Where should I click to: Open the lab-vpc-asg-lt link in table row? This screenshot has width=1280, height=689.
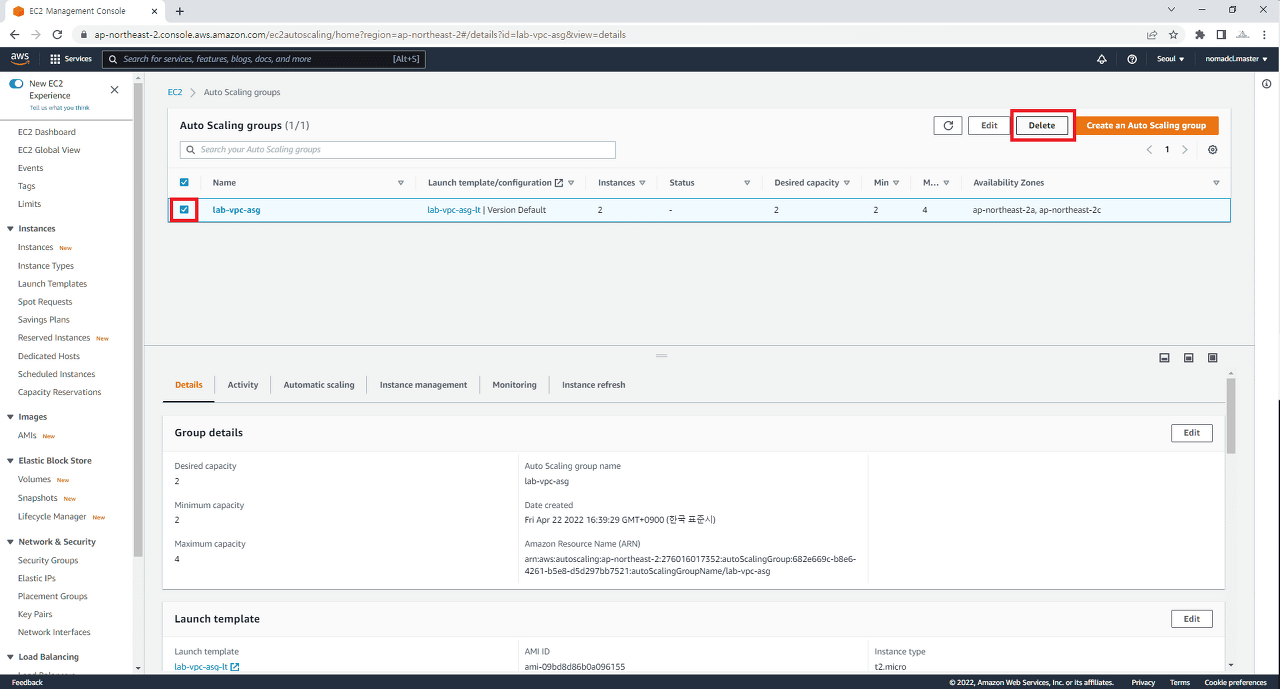tap(454, 210)
